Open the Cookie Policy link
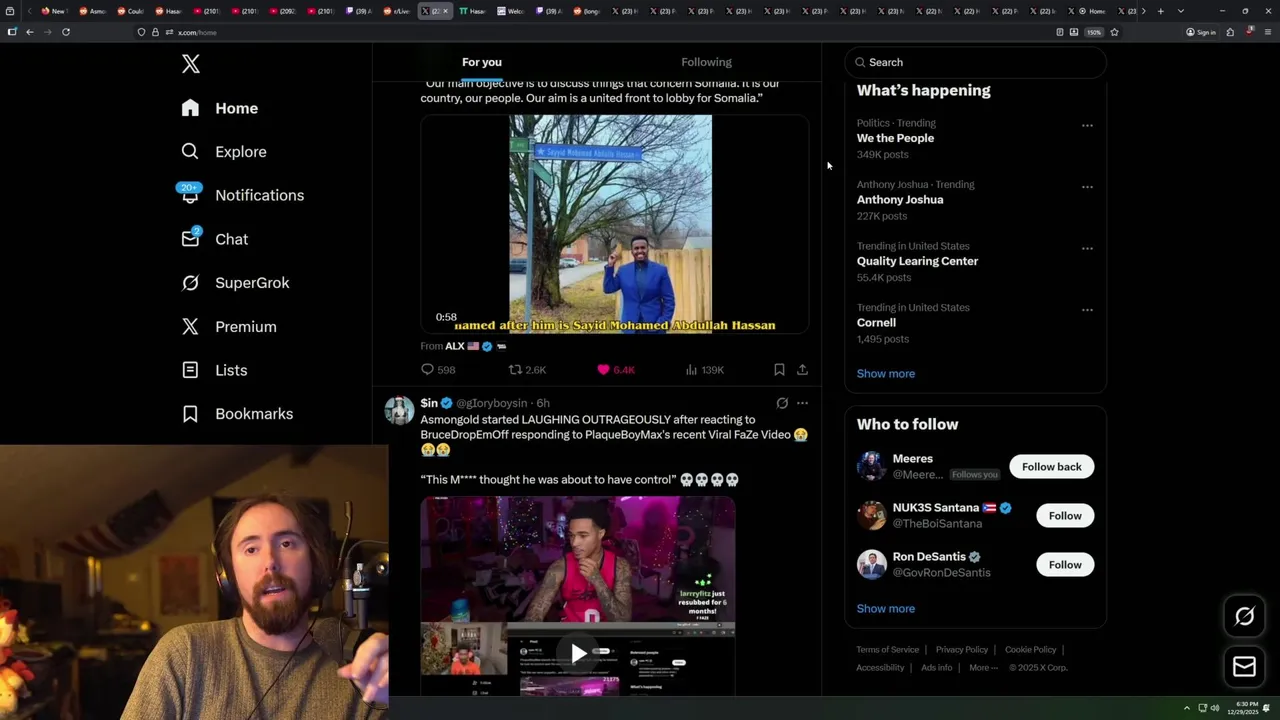 [1030, 650]
